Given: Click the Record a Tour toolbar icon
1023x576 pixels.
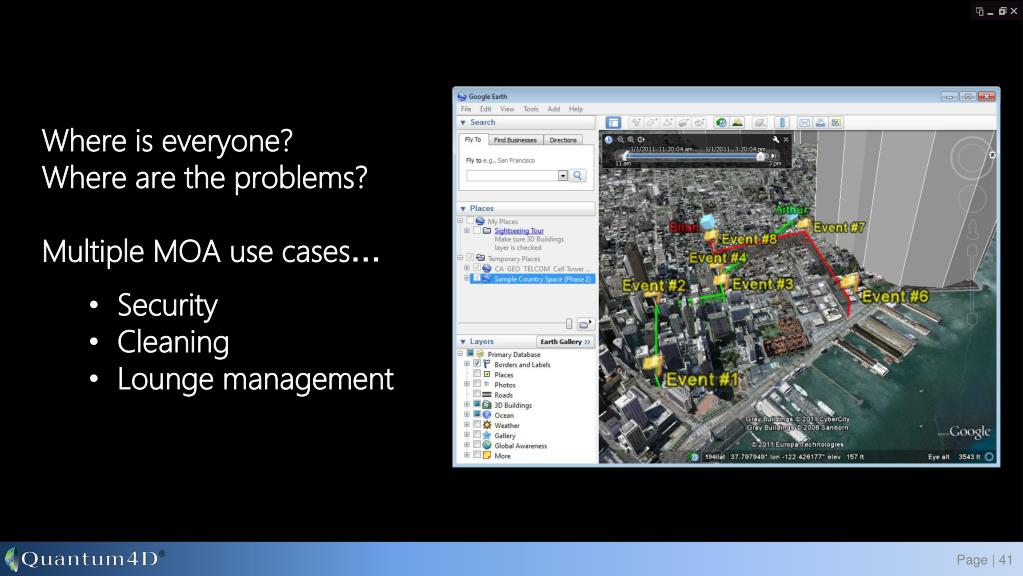Looking at the screenshot, I should point(699,123).
